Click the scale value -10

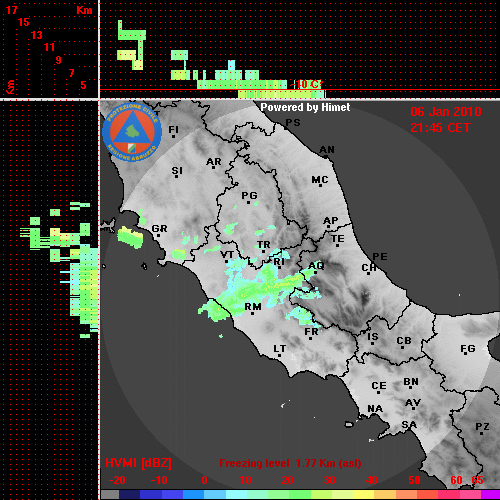click(x=159, y=480)
